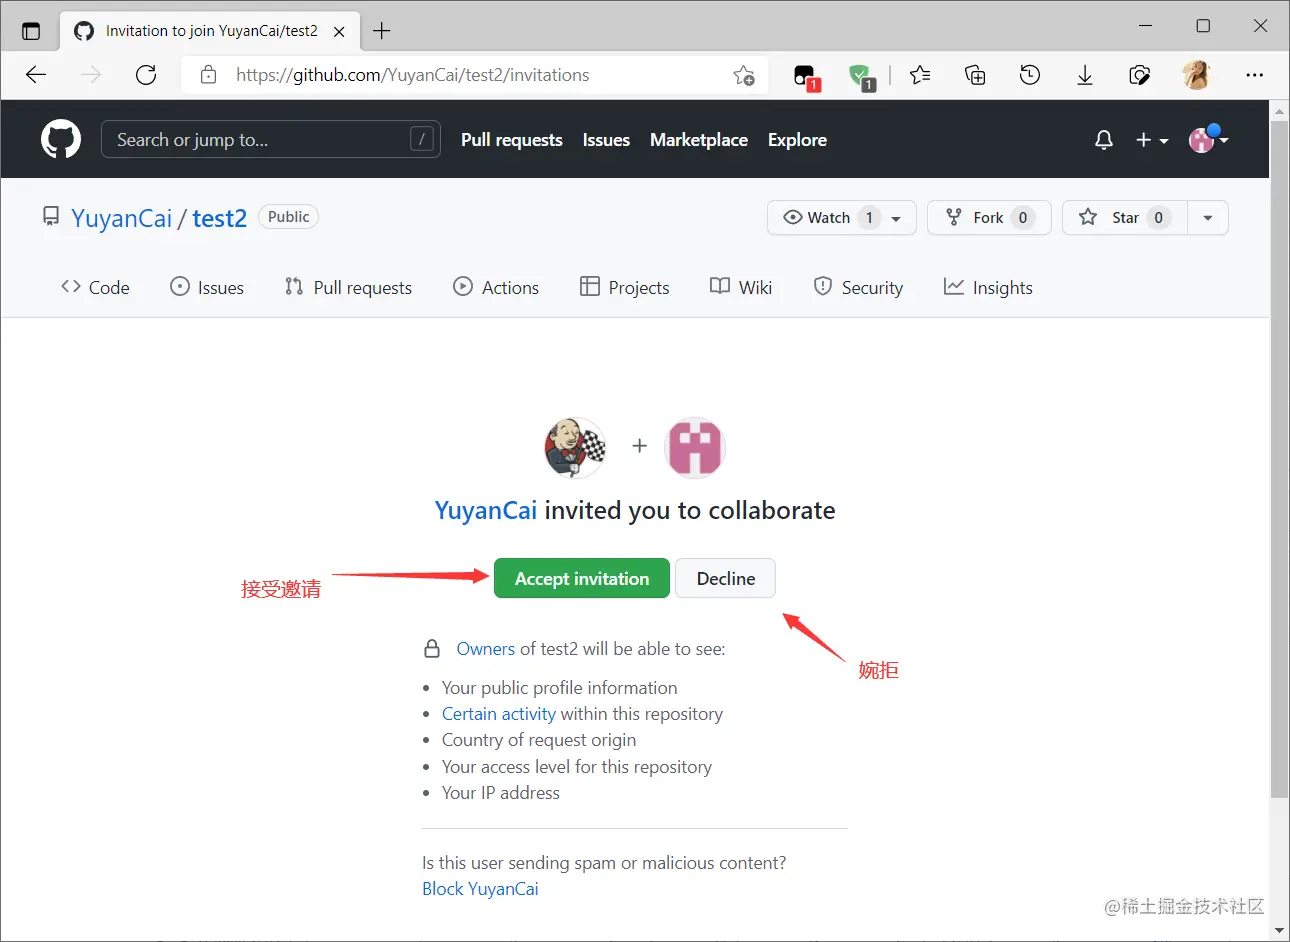Click the pink invitee avatar
The height and width of the screenshot is (942, 1290).
point(695,447)
